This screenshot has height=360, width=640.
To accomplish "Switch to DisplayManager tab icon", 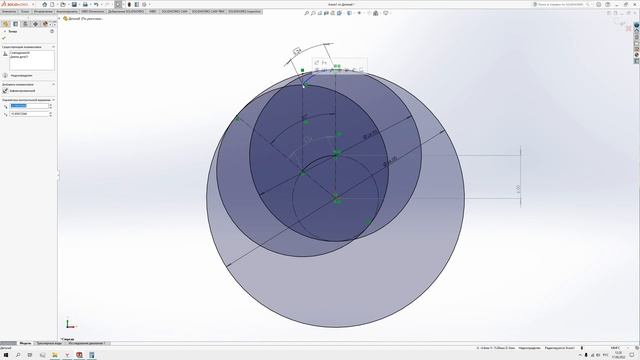I will 45,24.
